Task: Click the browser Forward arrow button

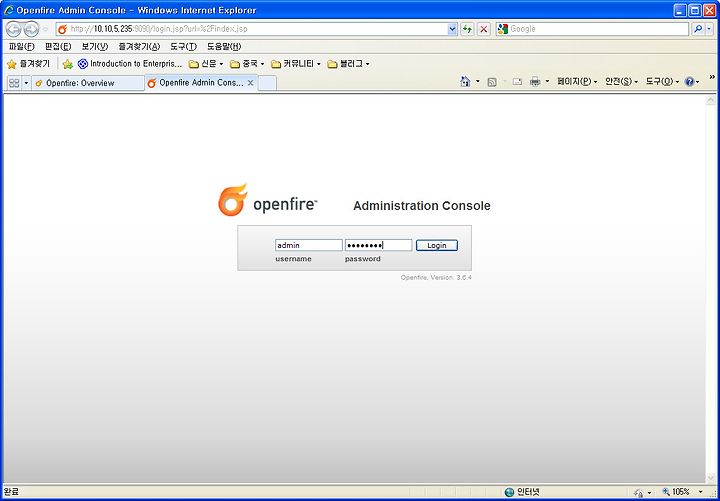Action: [x=31, y=29]
